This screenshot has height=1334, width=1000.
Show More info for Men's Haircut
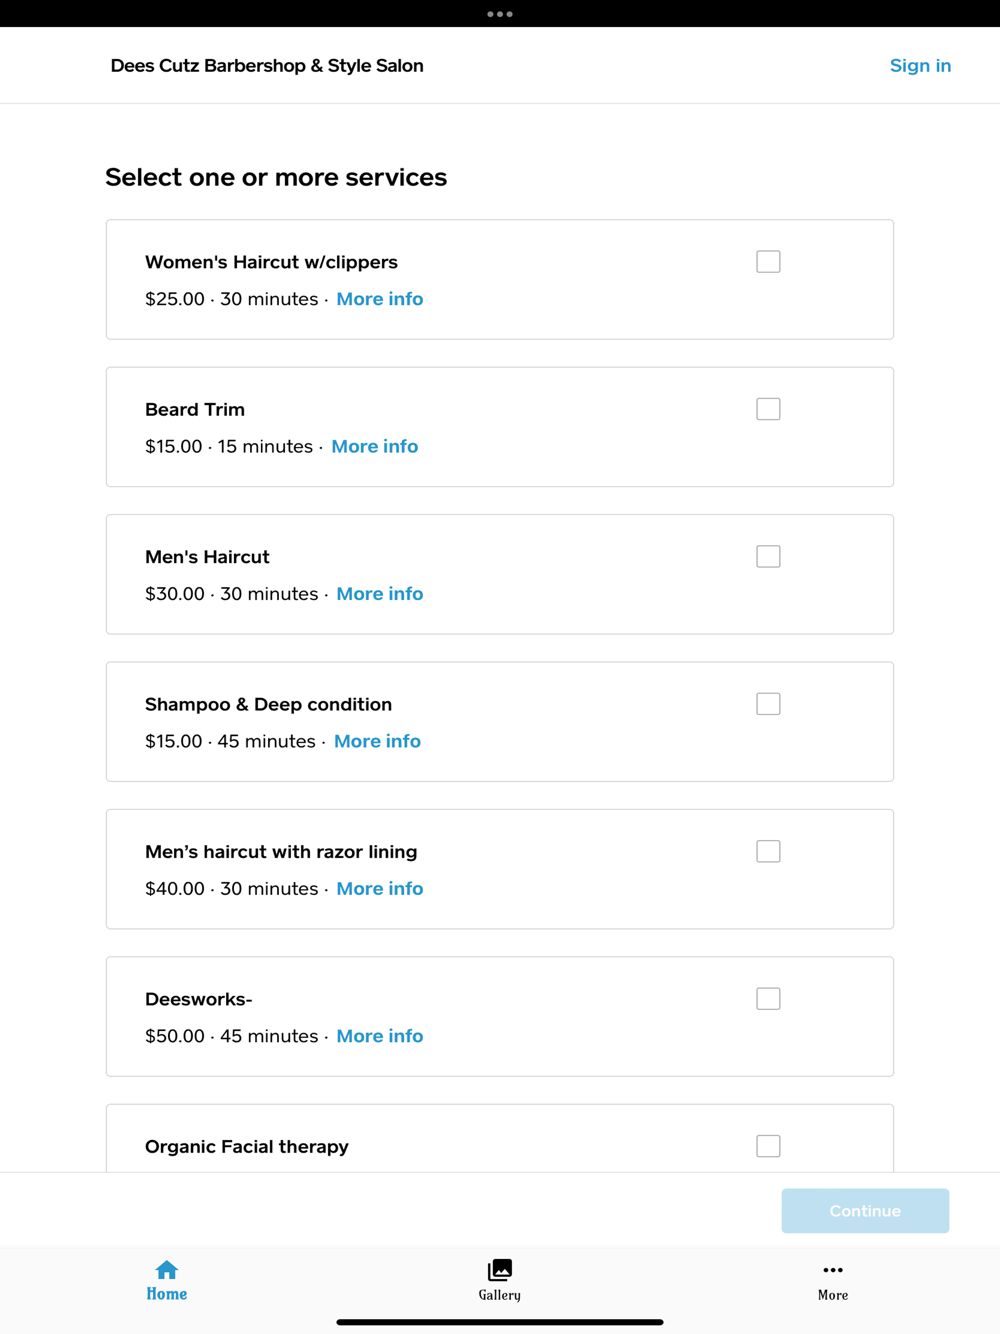point(379,594)
